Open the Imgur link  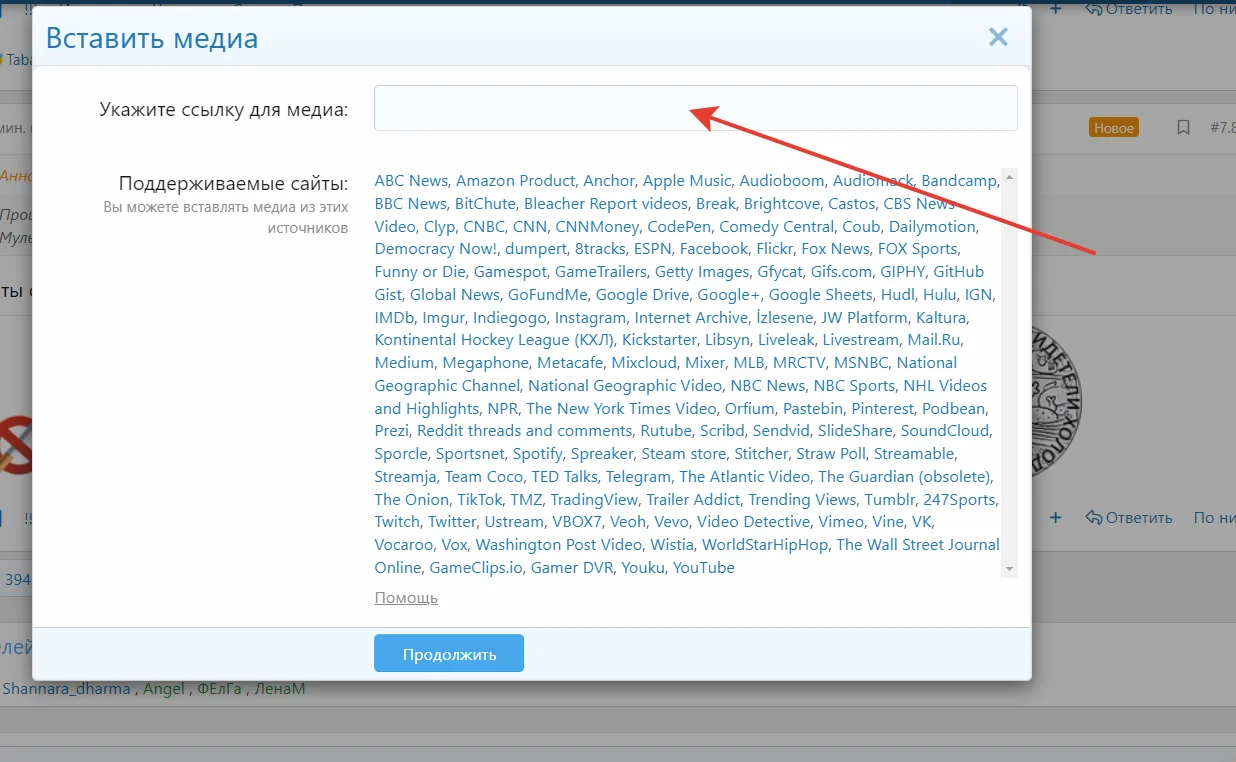(444, 318)
